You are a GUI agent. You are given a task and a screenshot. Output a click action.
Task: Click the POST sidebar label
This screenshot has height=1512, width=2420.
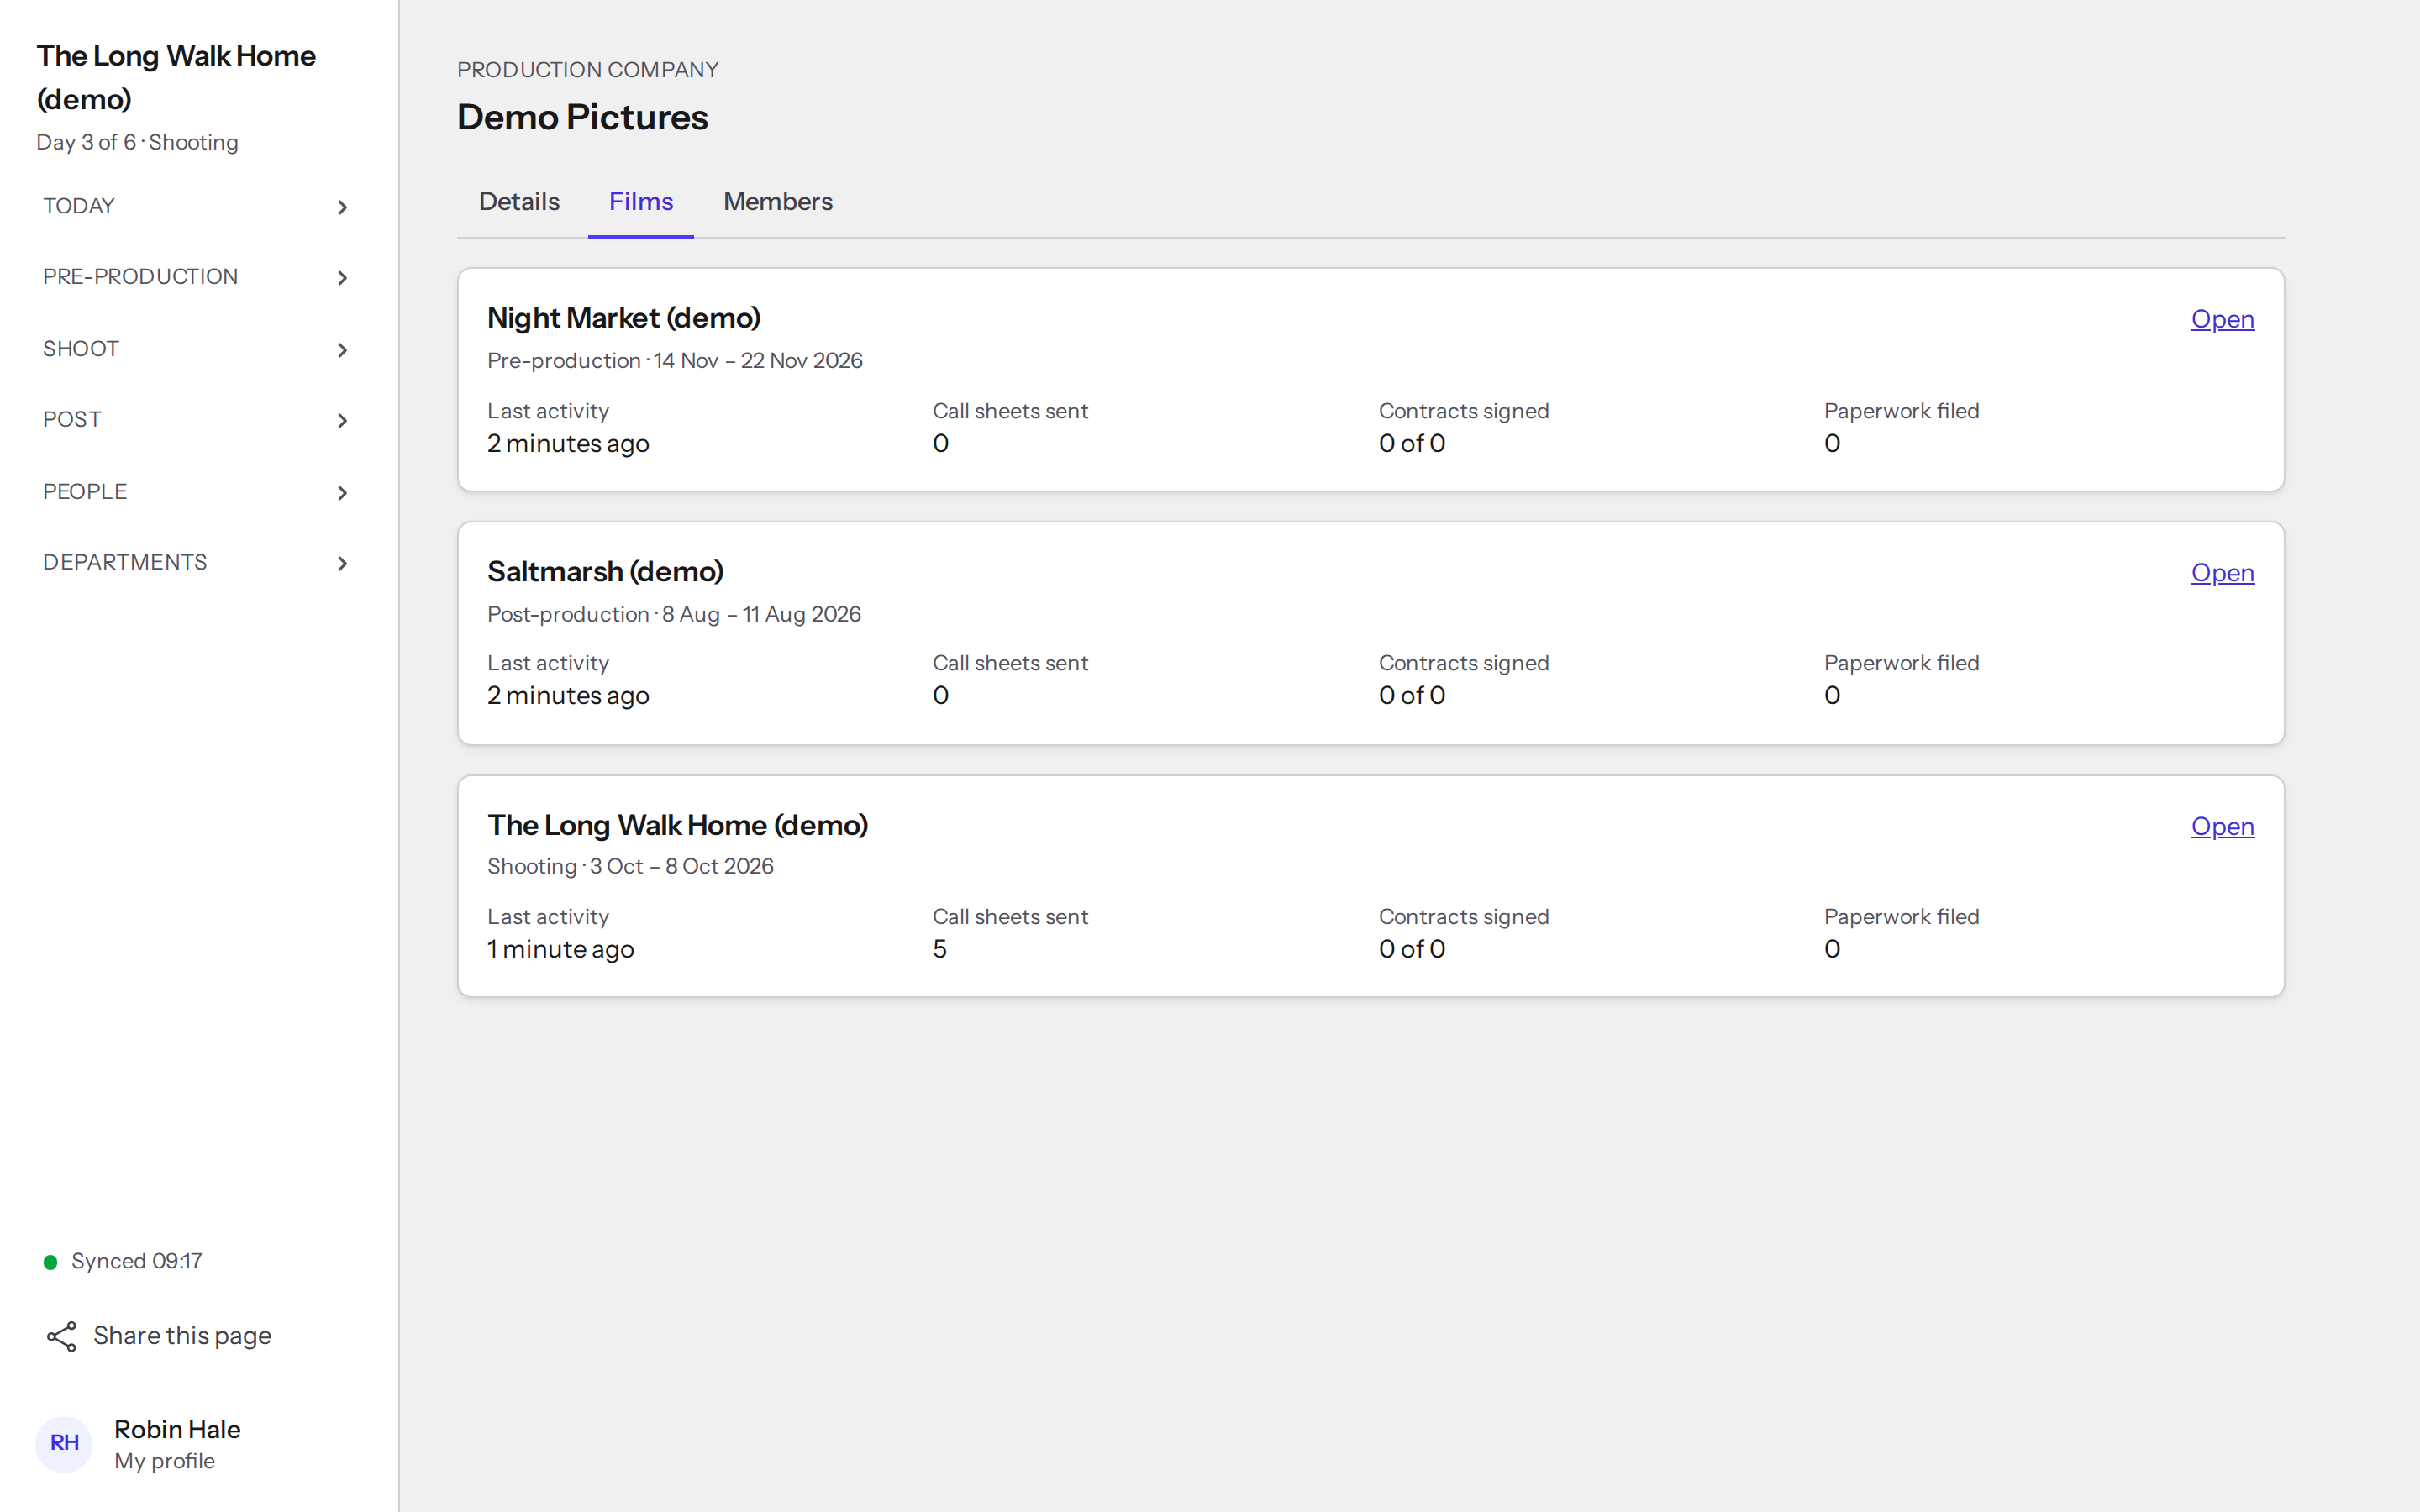coord(72,420)
